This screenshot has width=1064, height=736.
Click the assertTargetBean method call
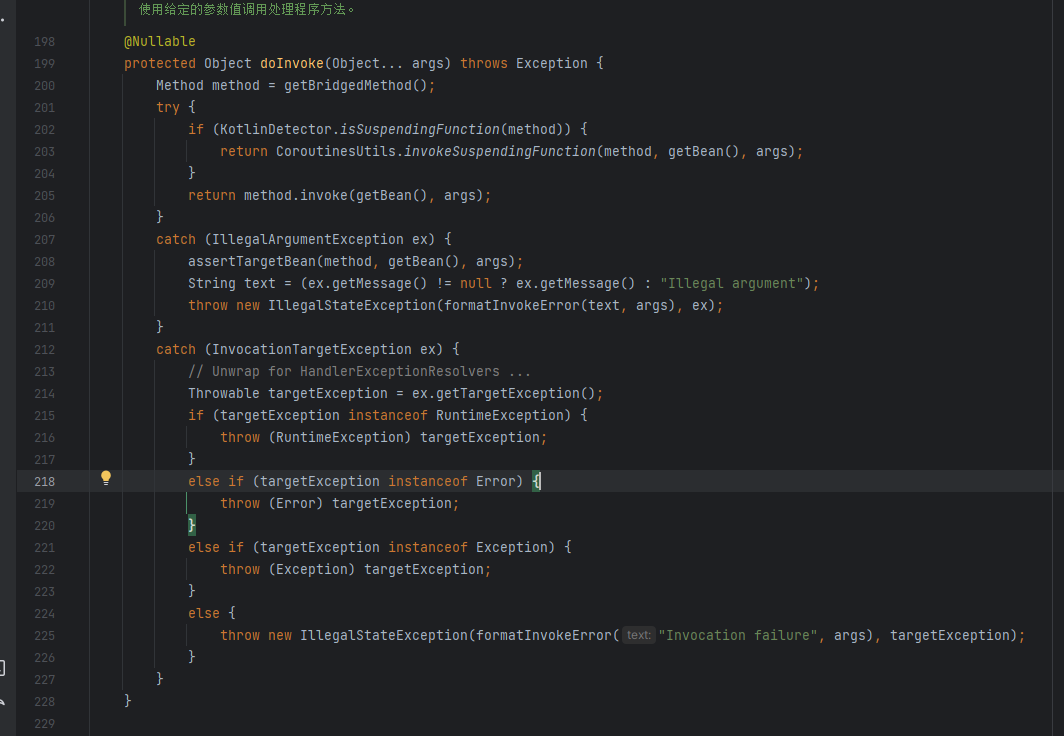pos(252,261)
